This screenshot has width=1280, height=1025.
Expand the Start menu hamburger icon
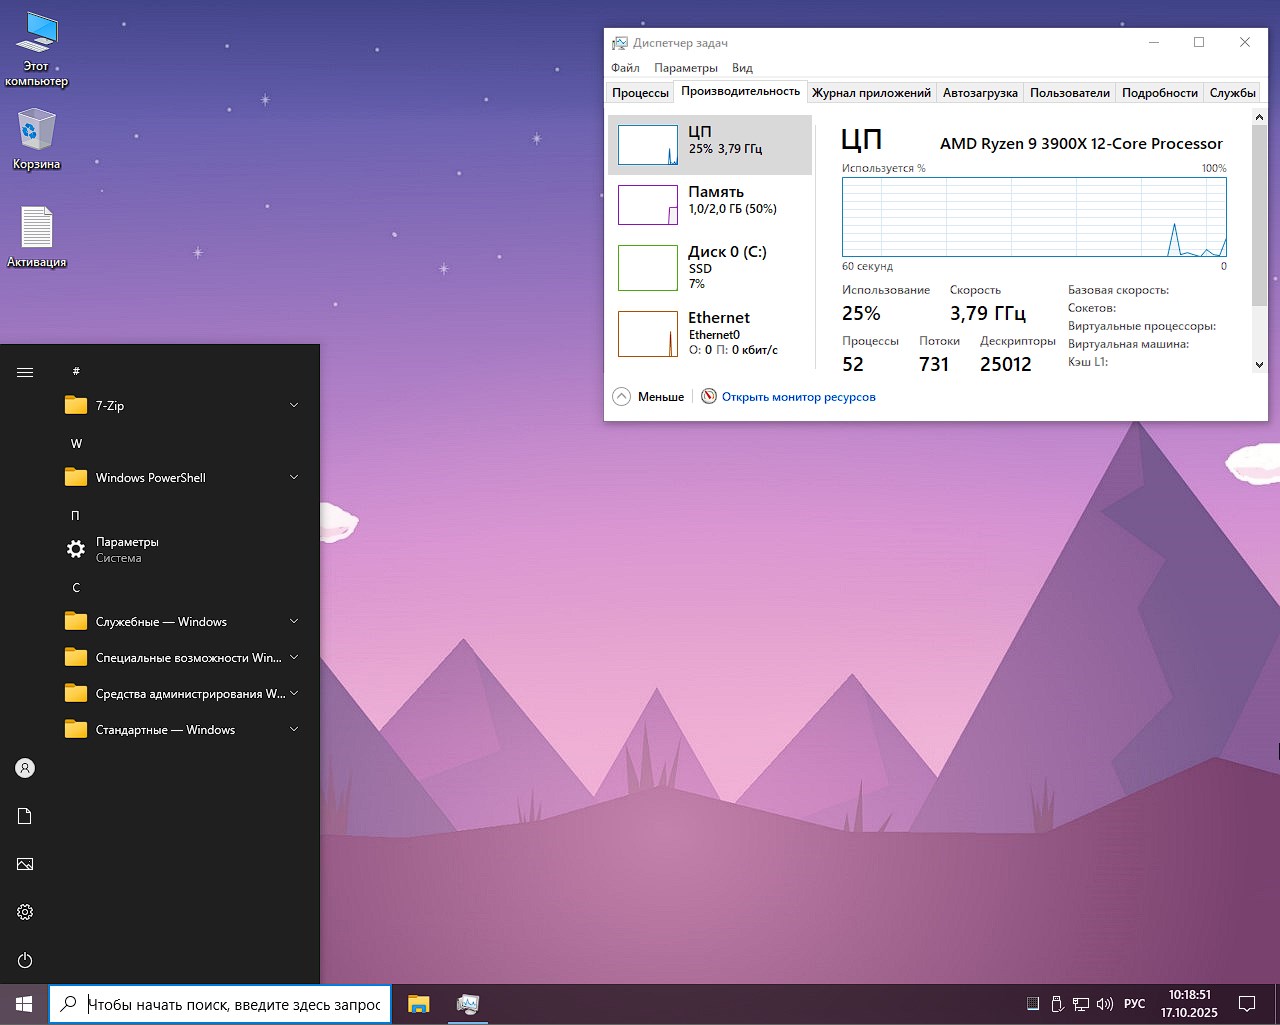pyautogui.click(x=24, y=371)
